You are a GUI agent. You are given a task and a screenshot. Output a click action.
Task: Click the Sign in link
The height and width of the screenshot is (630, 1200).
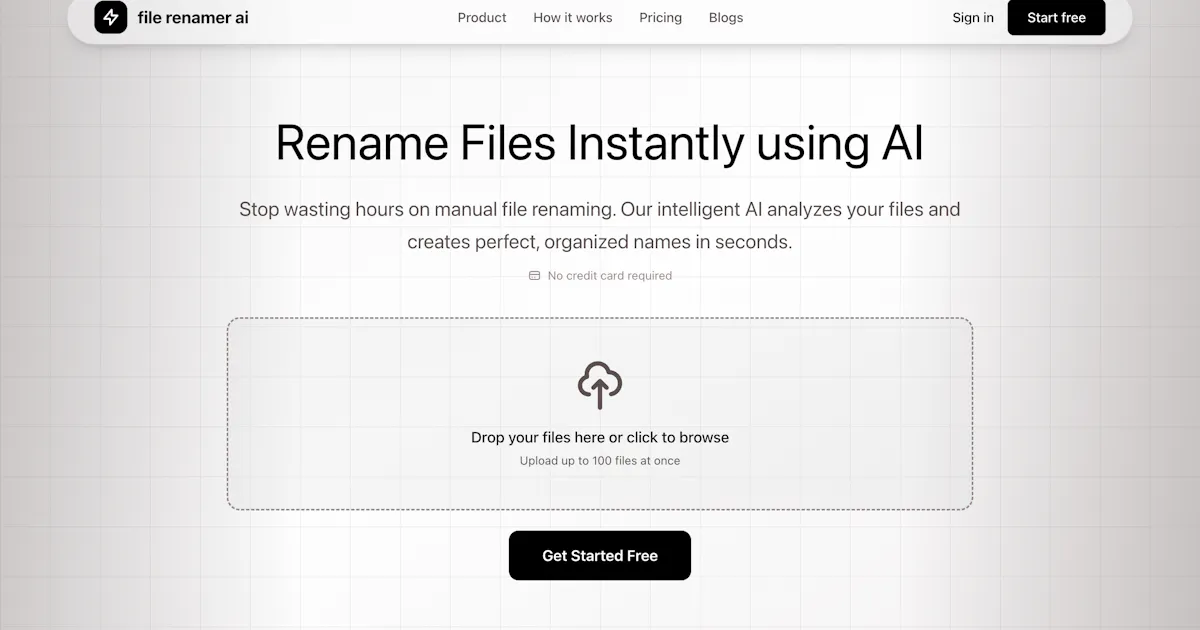pyautogui.click(x=973, y=18)
